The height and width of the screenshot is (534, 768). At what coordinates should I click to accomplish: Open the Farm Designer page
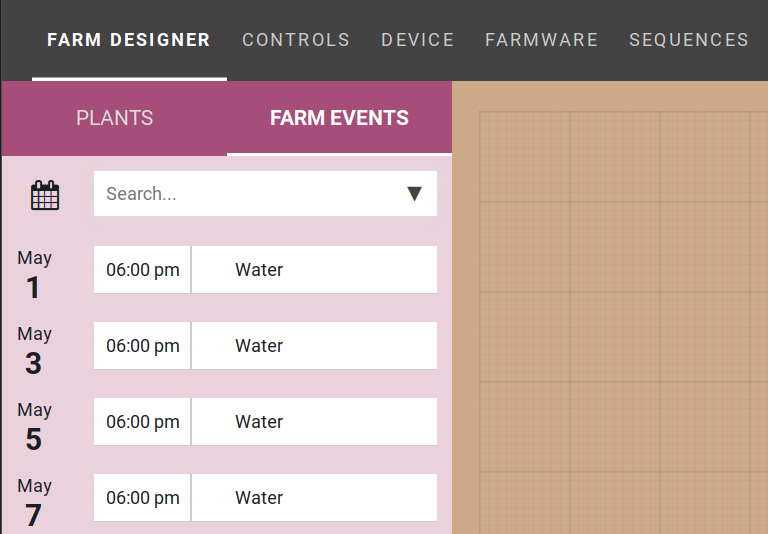pyautogui.click(x=129, y=40)
